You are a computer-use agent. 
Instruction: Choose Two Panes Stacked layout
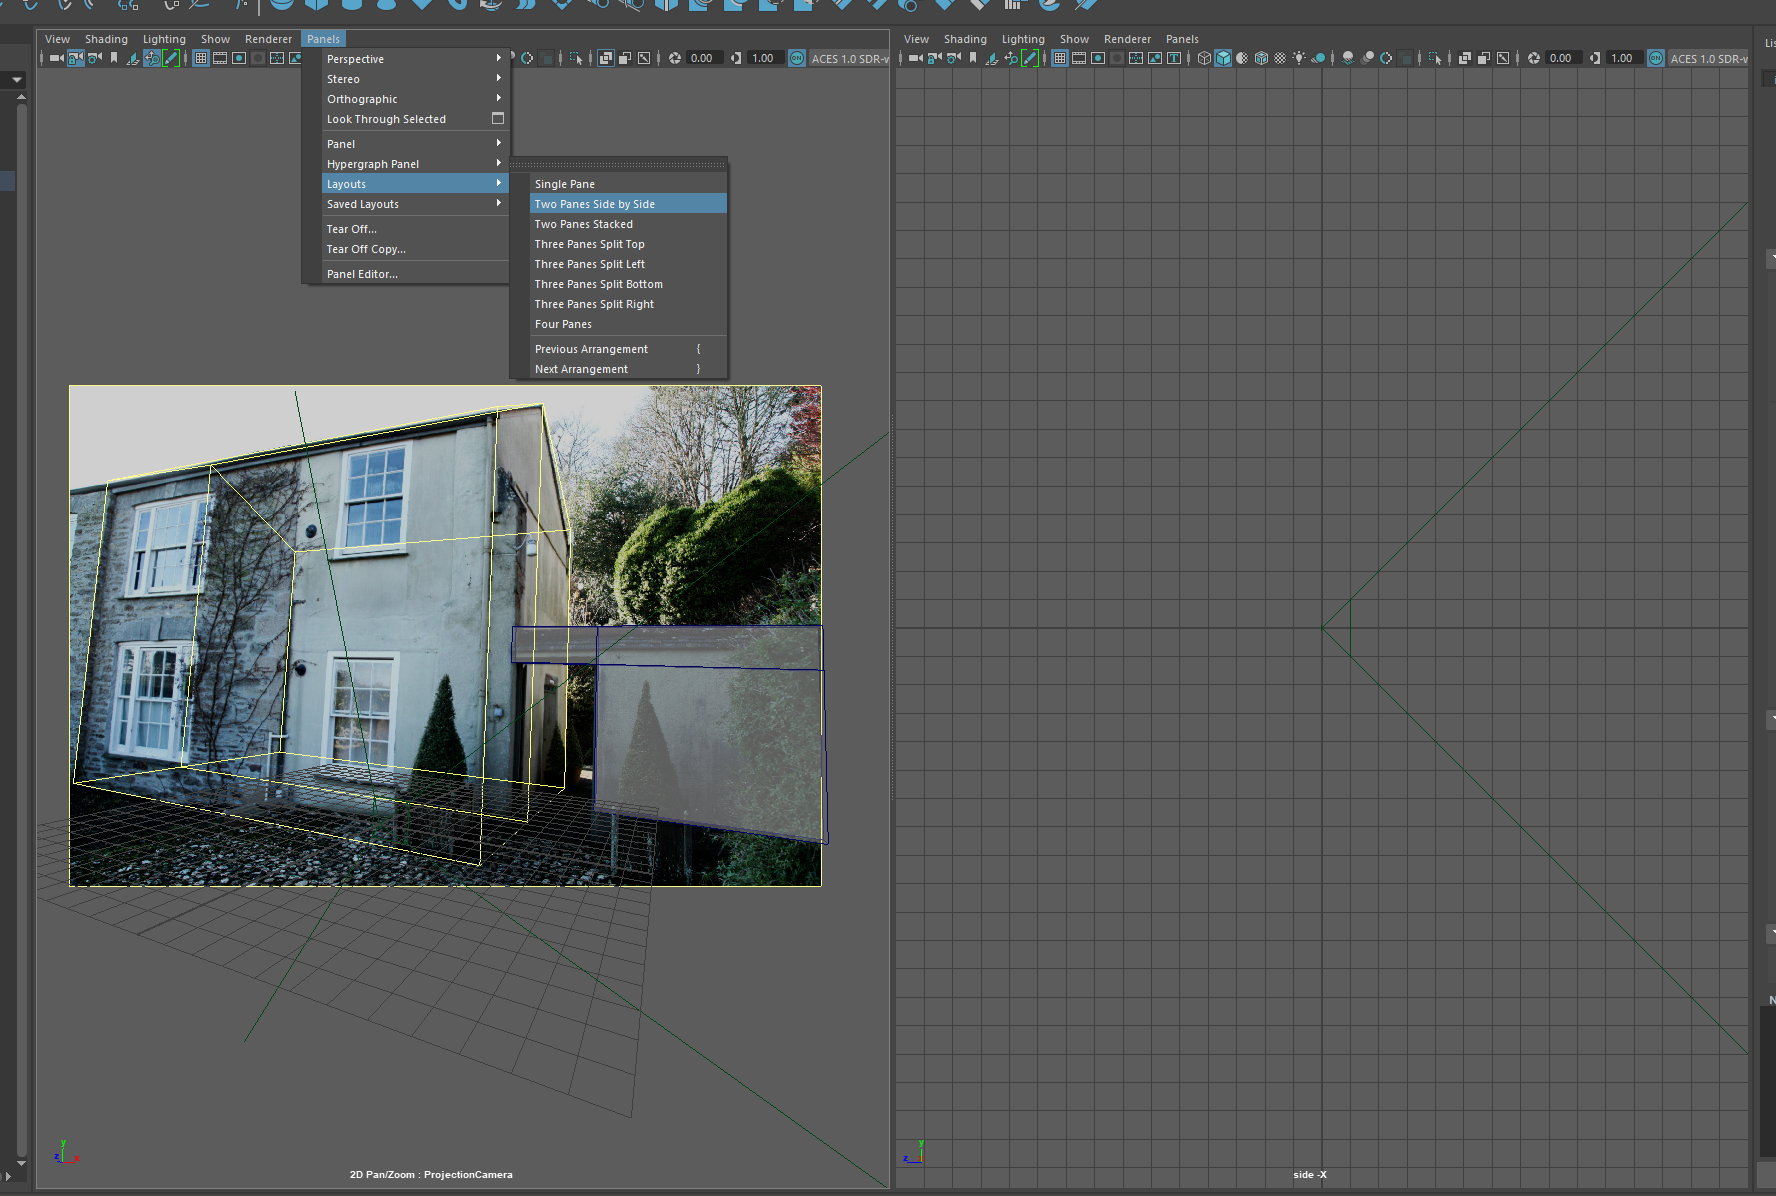coord(628,224)
